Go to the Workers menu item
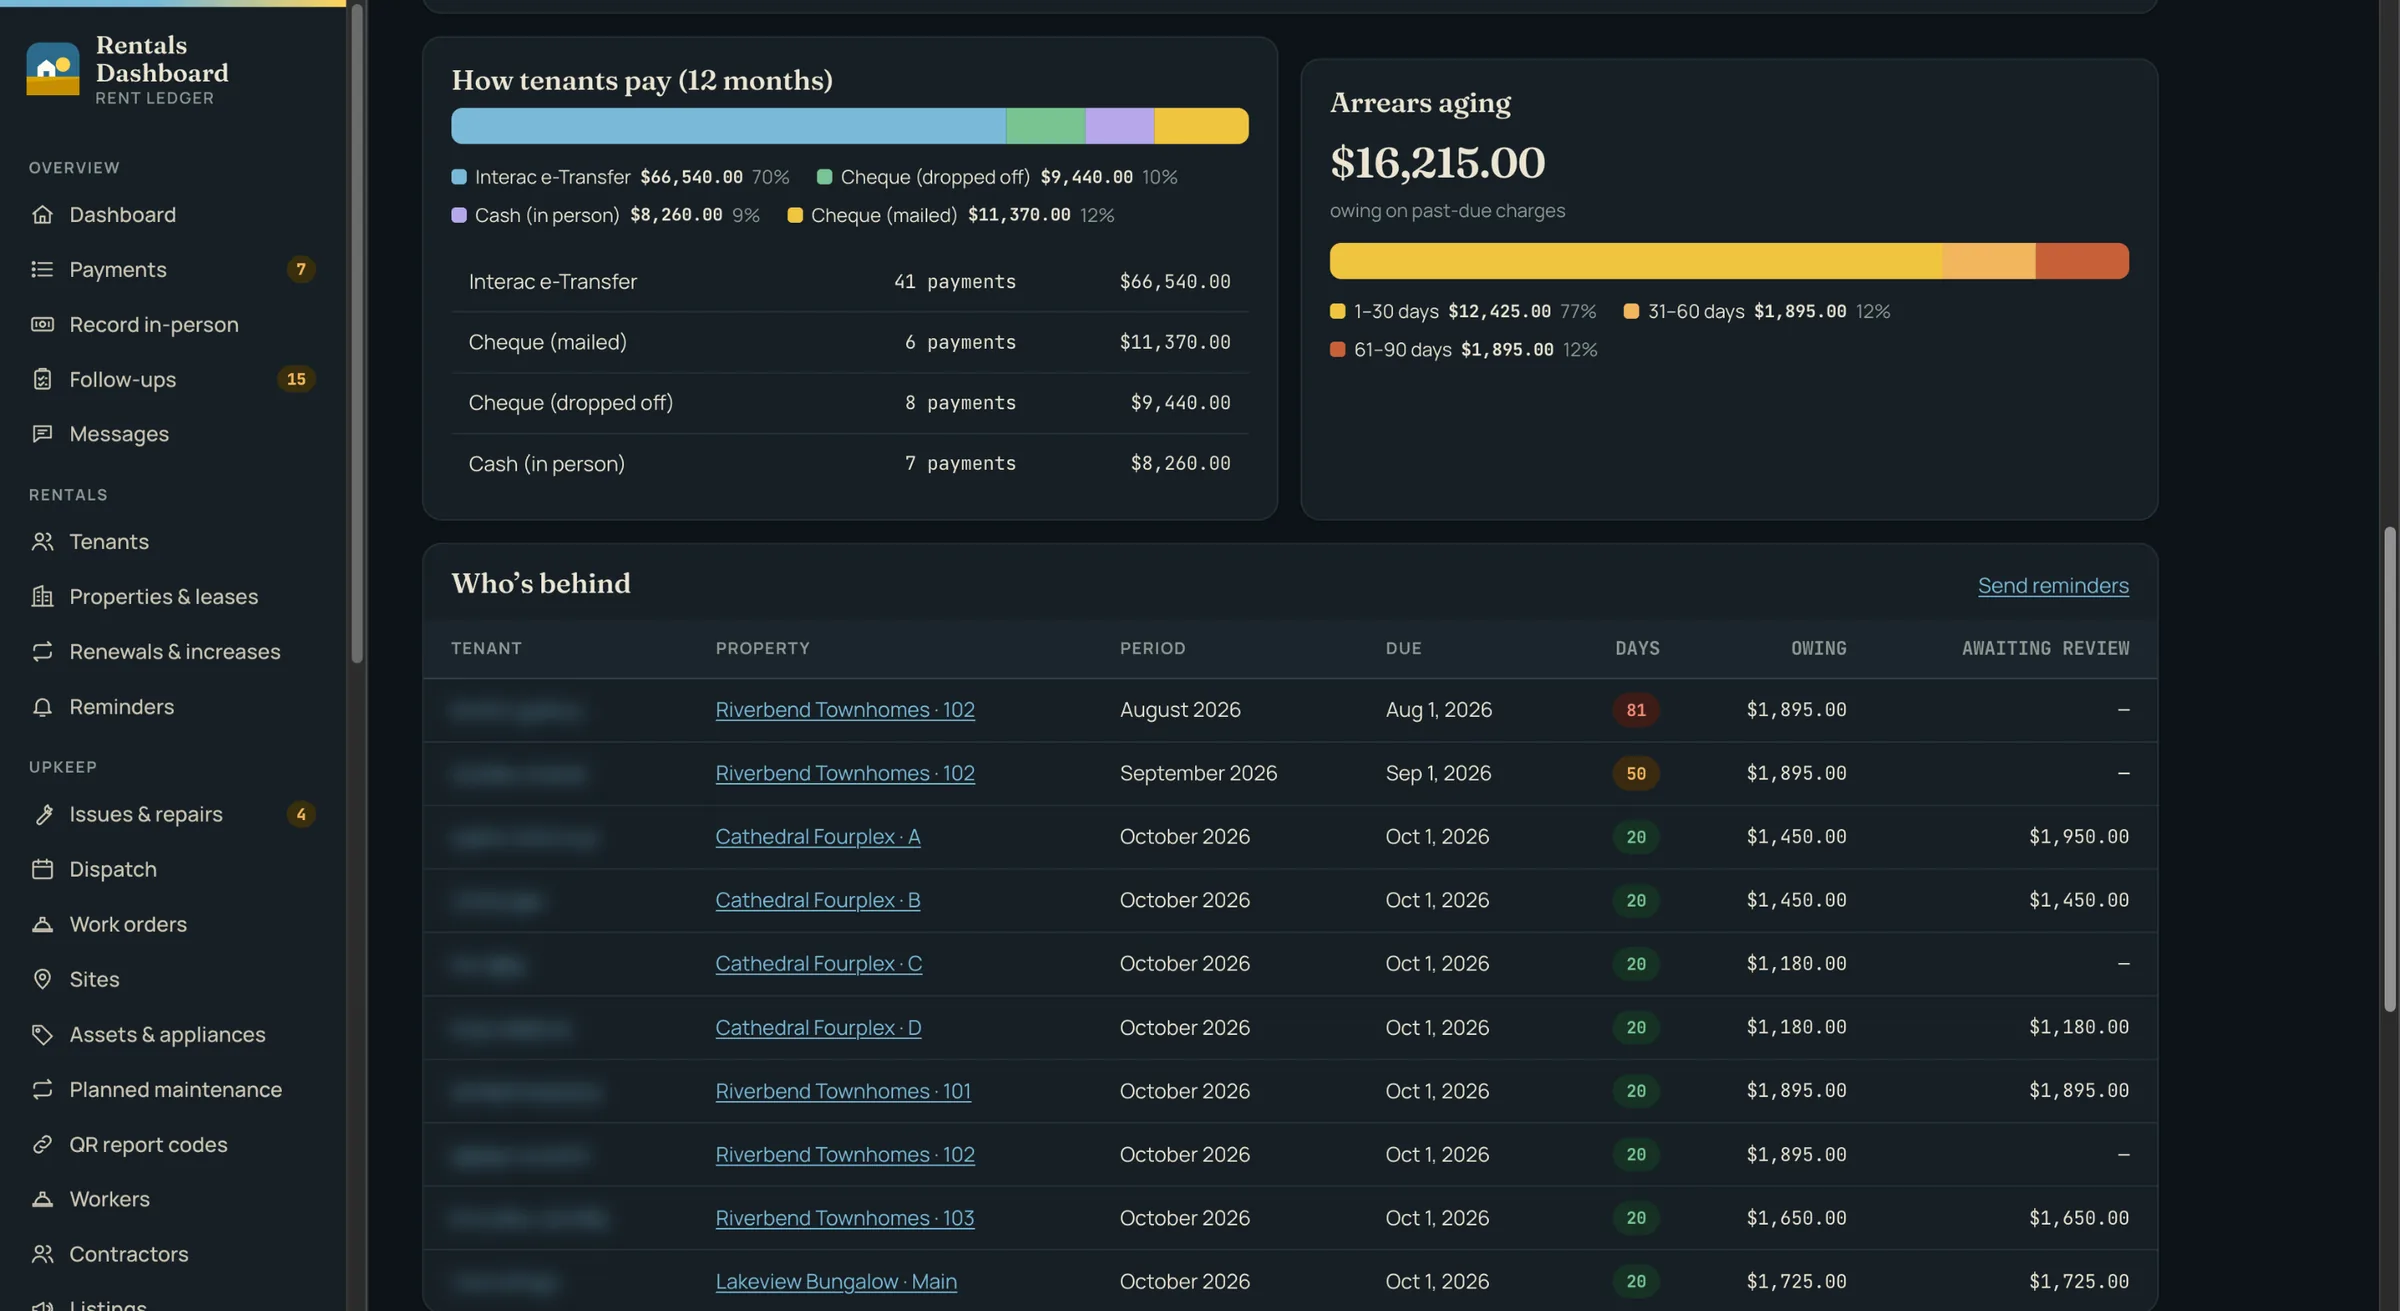2400x1311 pixels. pos(173,1199)
